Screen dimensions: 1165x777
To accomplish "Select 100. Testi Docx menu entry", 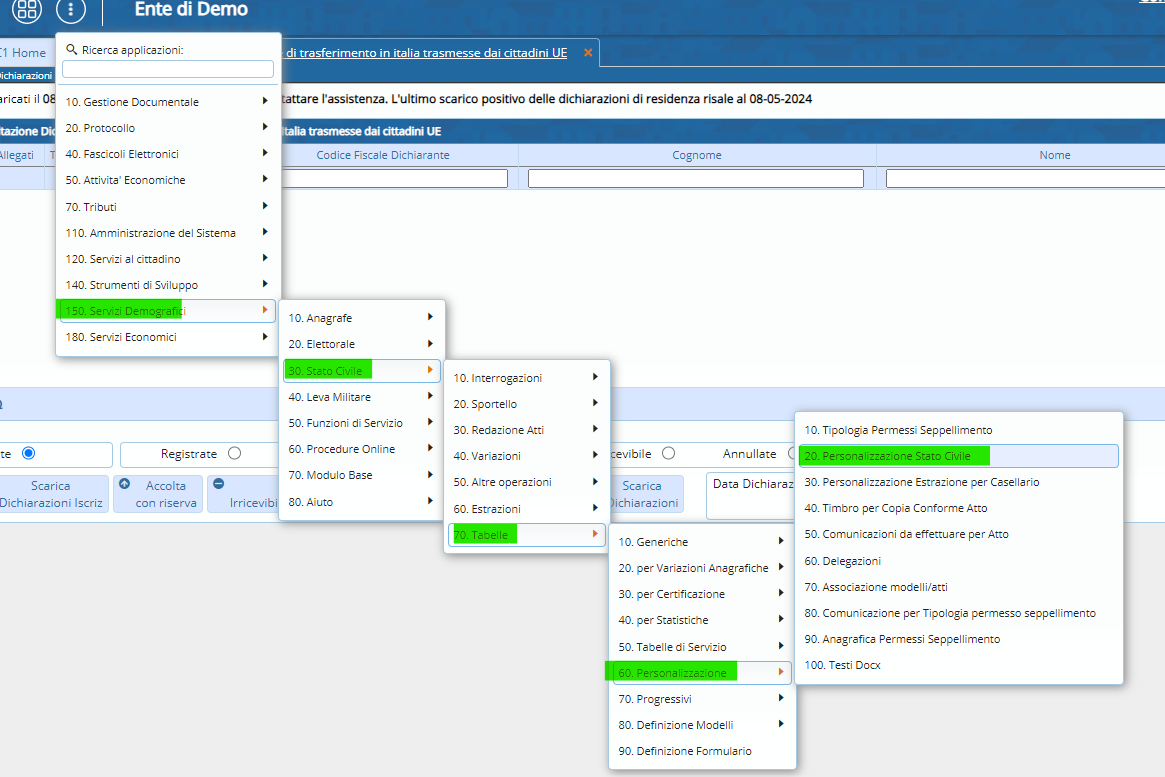I will click(x=842, y=665).
